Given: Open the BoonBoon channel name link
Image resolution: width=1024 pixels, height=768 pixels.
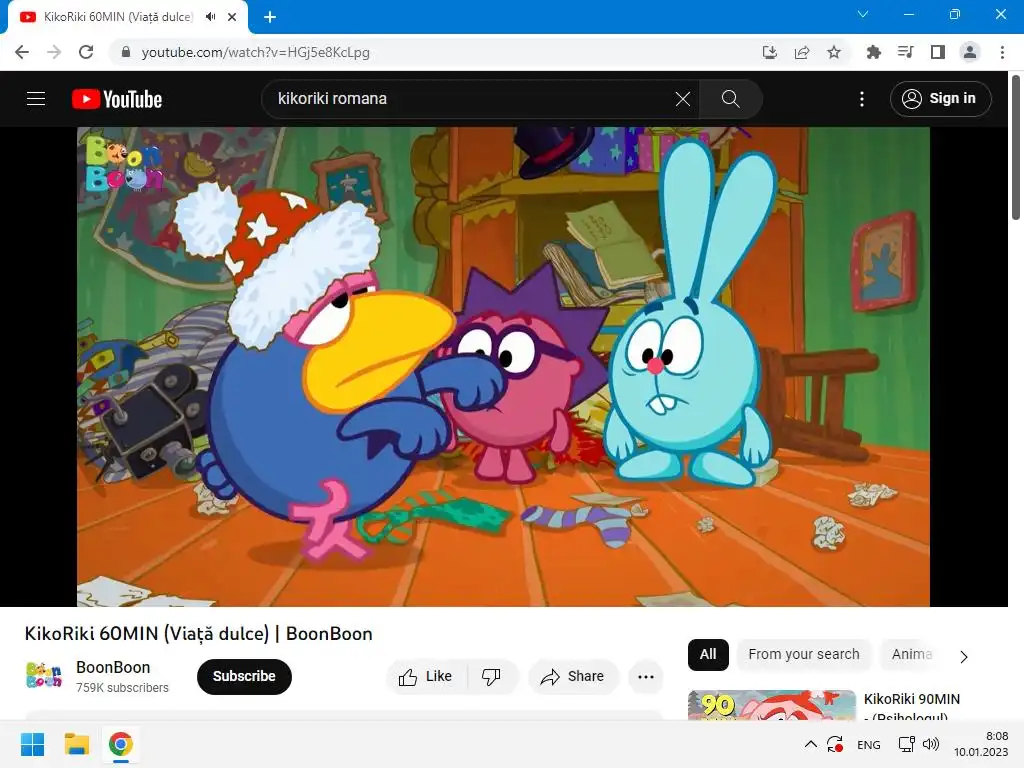Looking at the screenshot, I should [113, 667].
